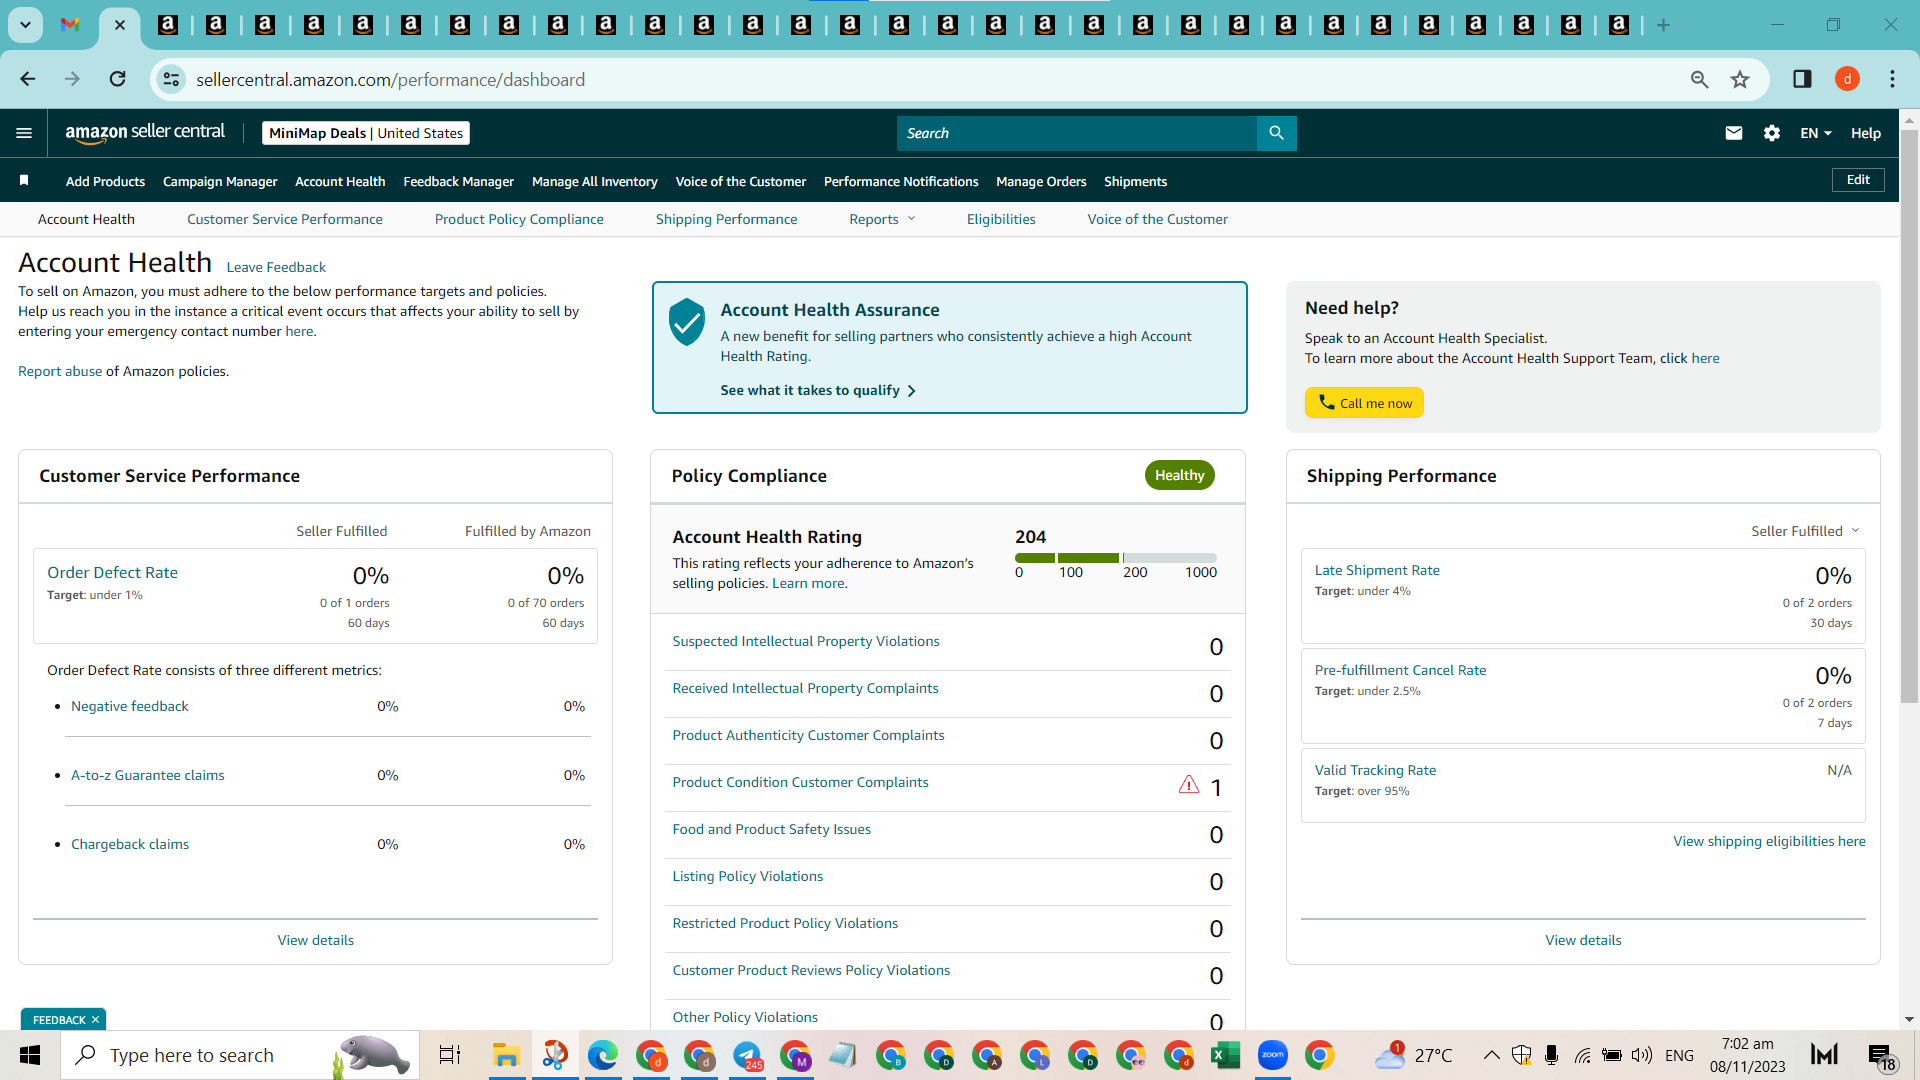Viewport: 1920px width, 1080px height.
Task: Expand the Reports dropdown menu
Action: point(882,219)
